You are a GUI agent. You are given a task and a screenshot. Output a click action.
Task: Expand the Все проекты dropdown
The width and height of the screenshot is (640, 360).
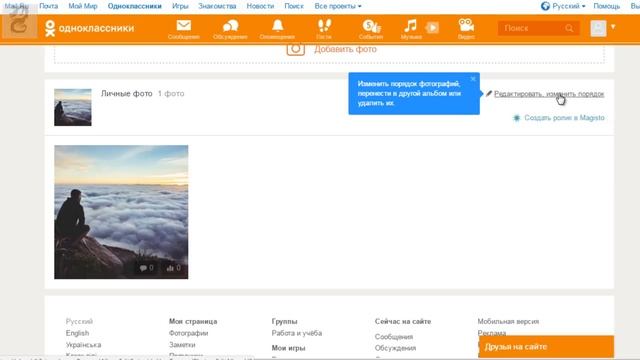[x=338, y=6]
